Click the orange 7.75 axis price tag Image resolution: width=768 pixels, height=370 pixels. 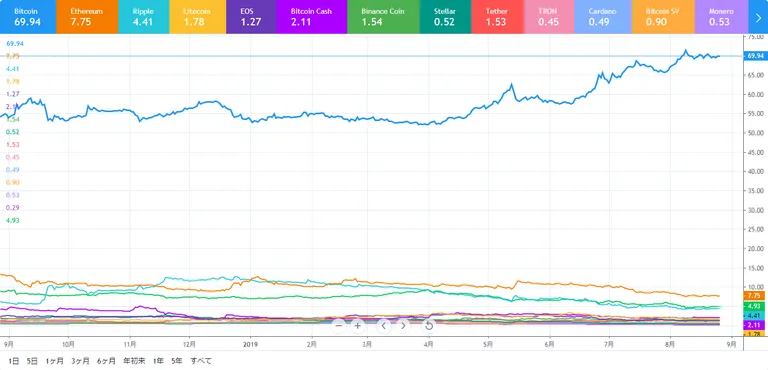click(753, 296)
